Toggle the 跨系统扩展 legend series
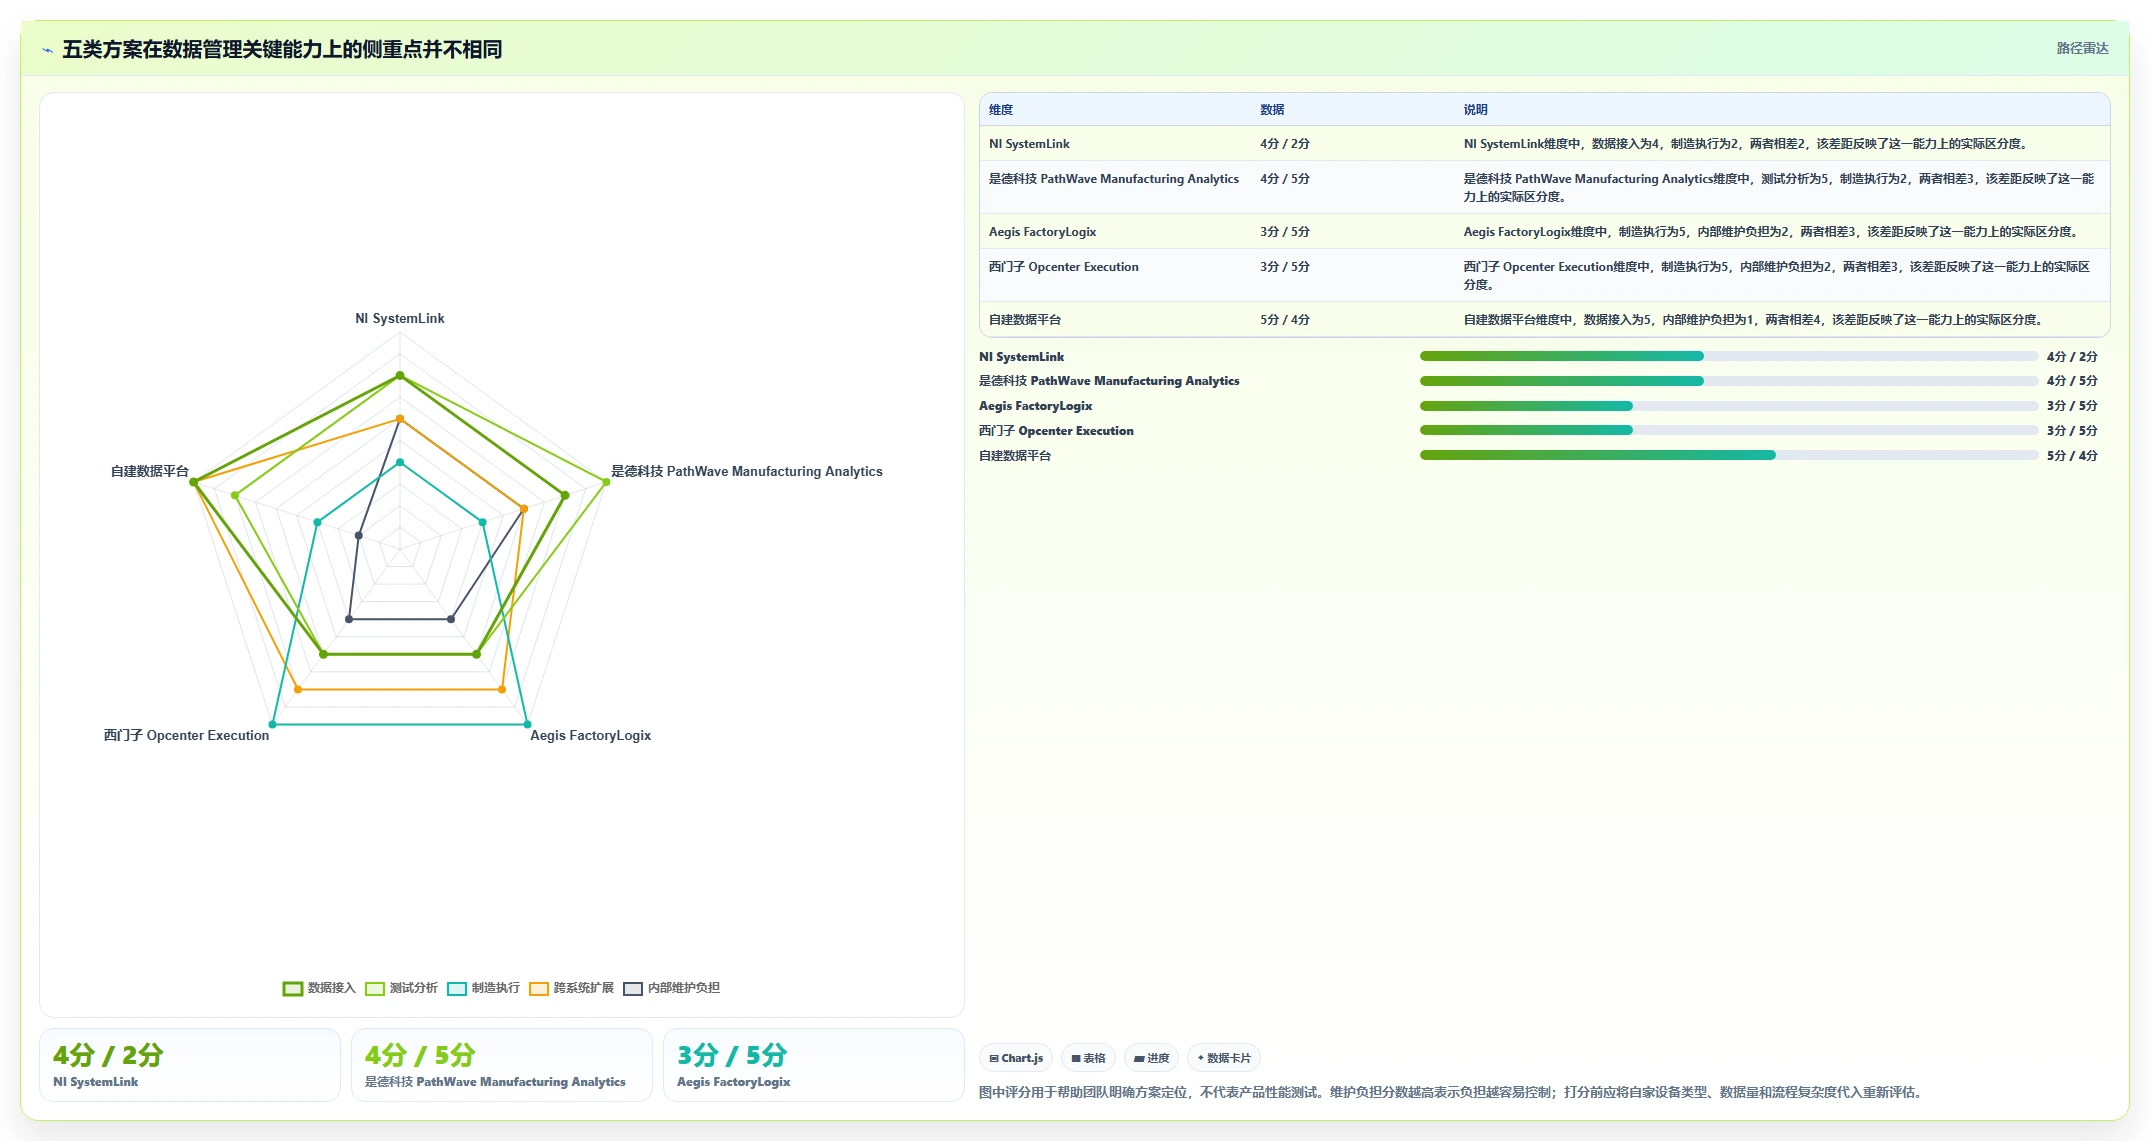 tap(571, 988)
